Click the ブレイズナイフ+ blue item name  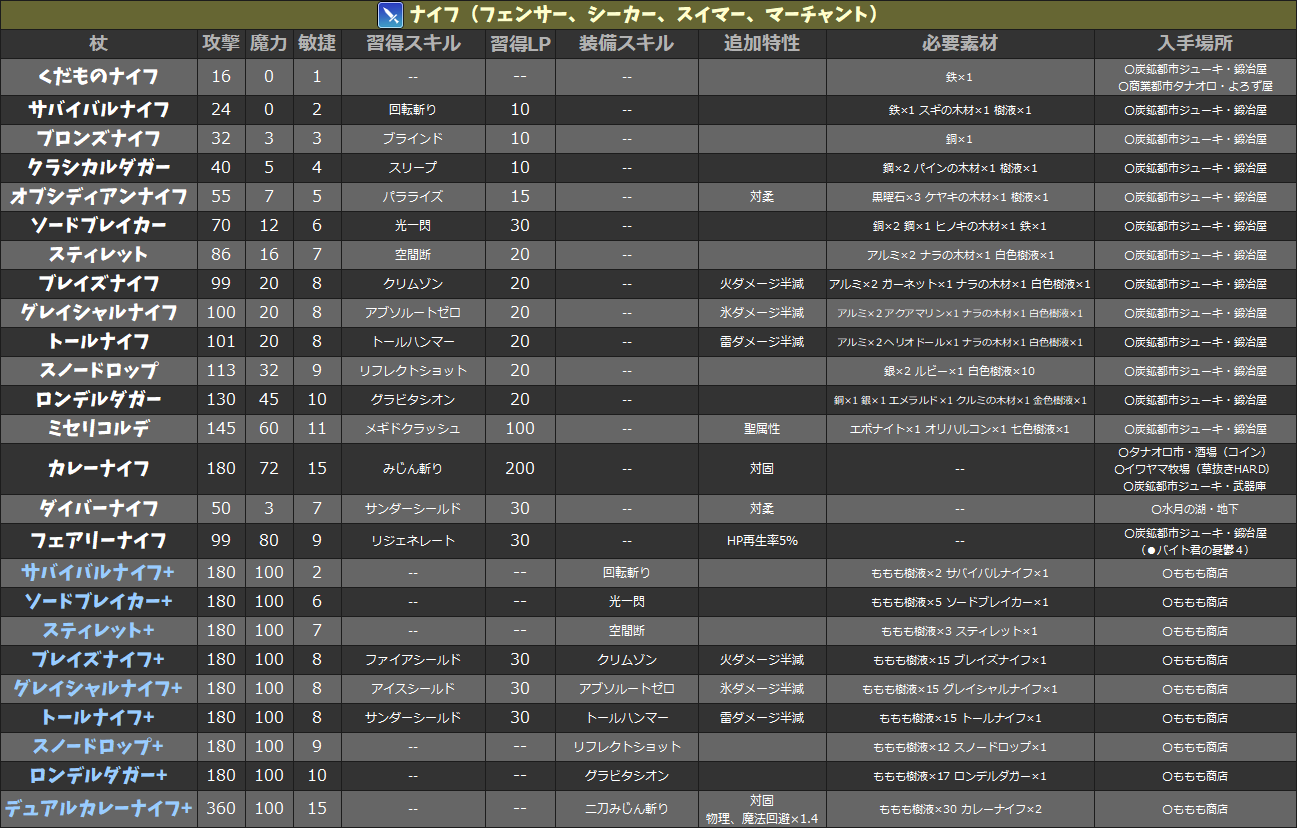[99, 660]
